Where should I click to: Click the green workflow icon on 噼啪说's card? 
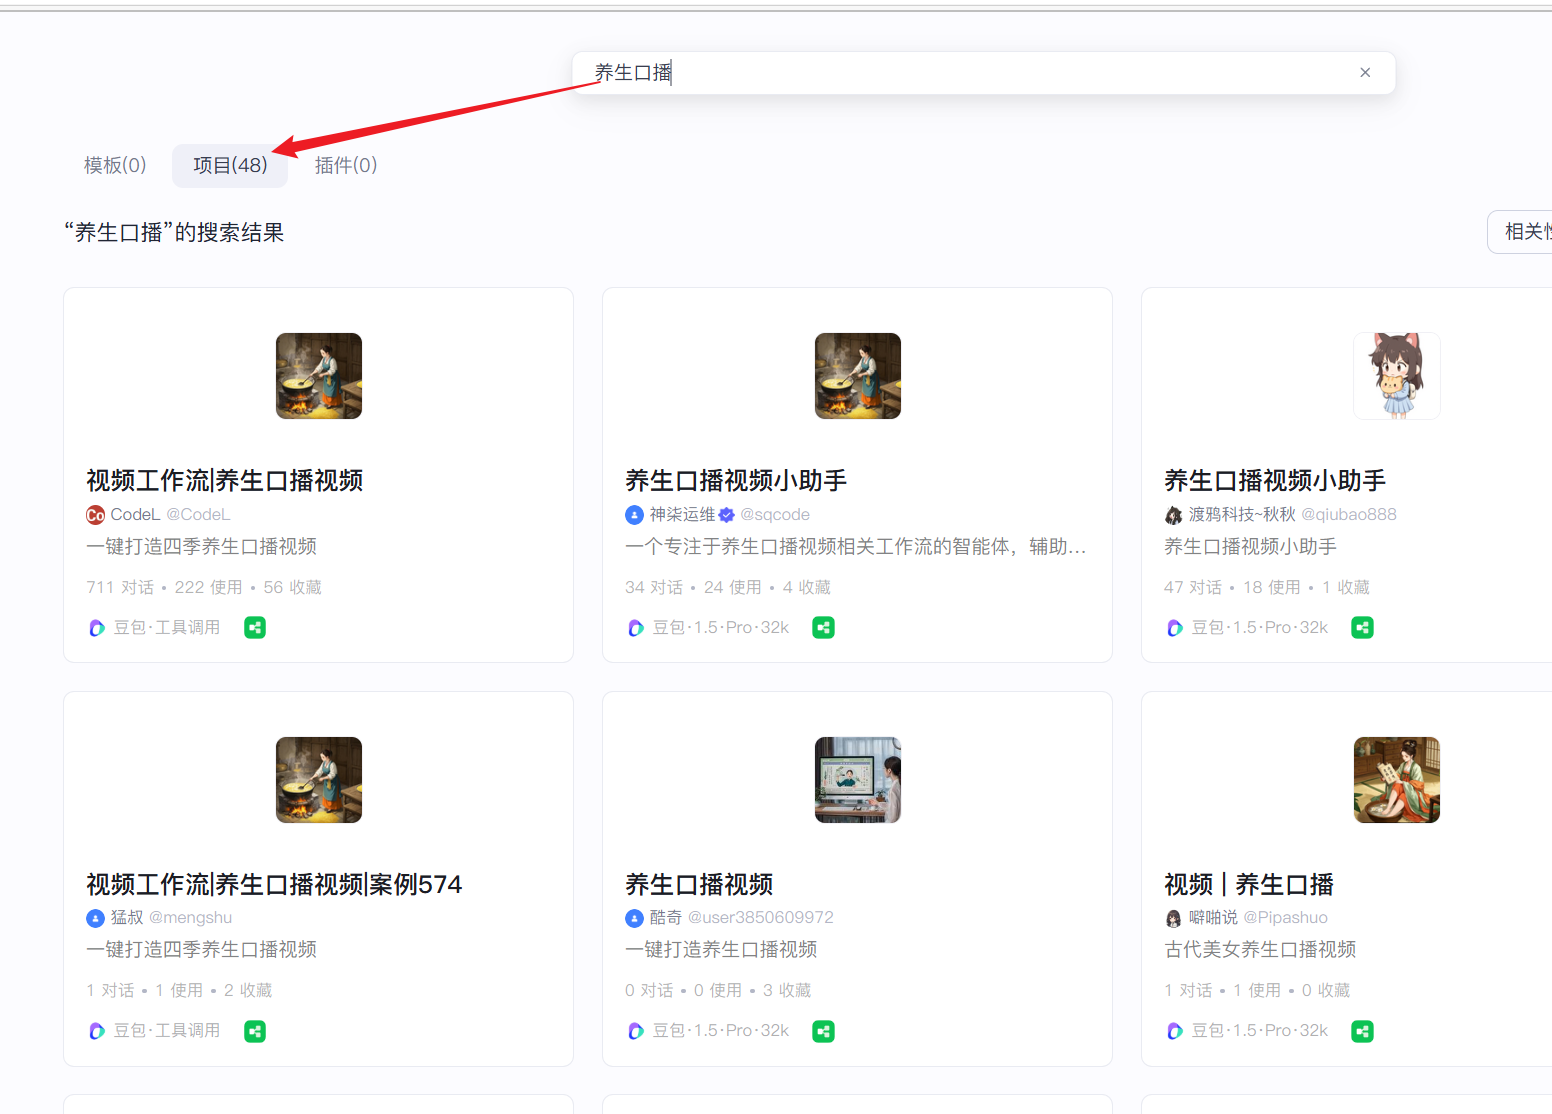1362,1031
